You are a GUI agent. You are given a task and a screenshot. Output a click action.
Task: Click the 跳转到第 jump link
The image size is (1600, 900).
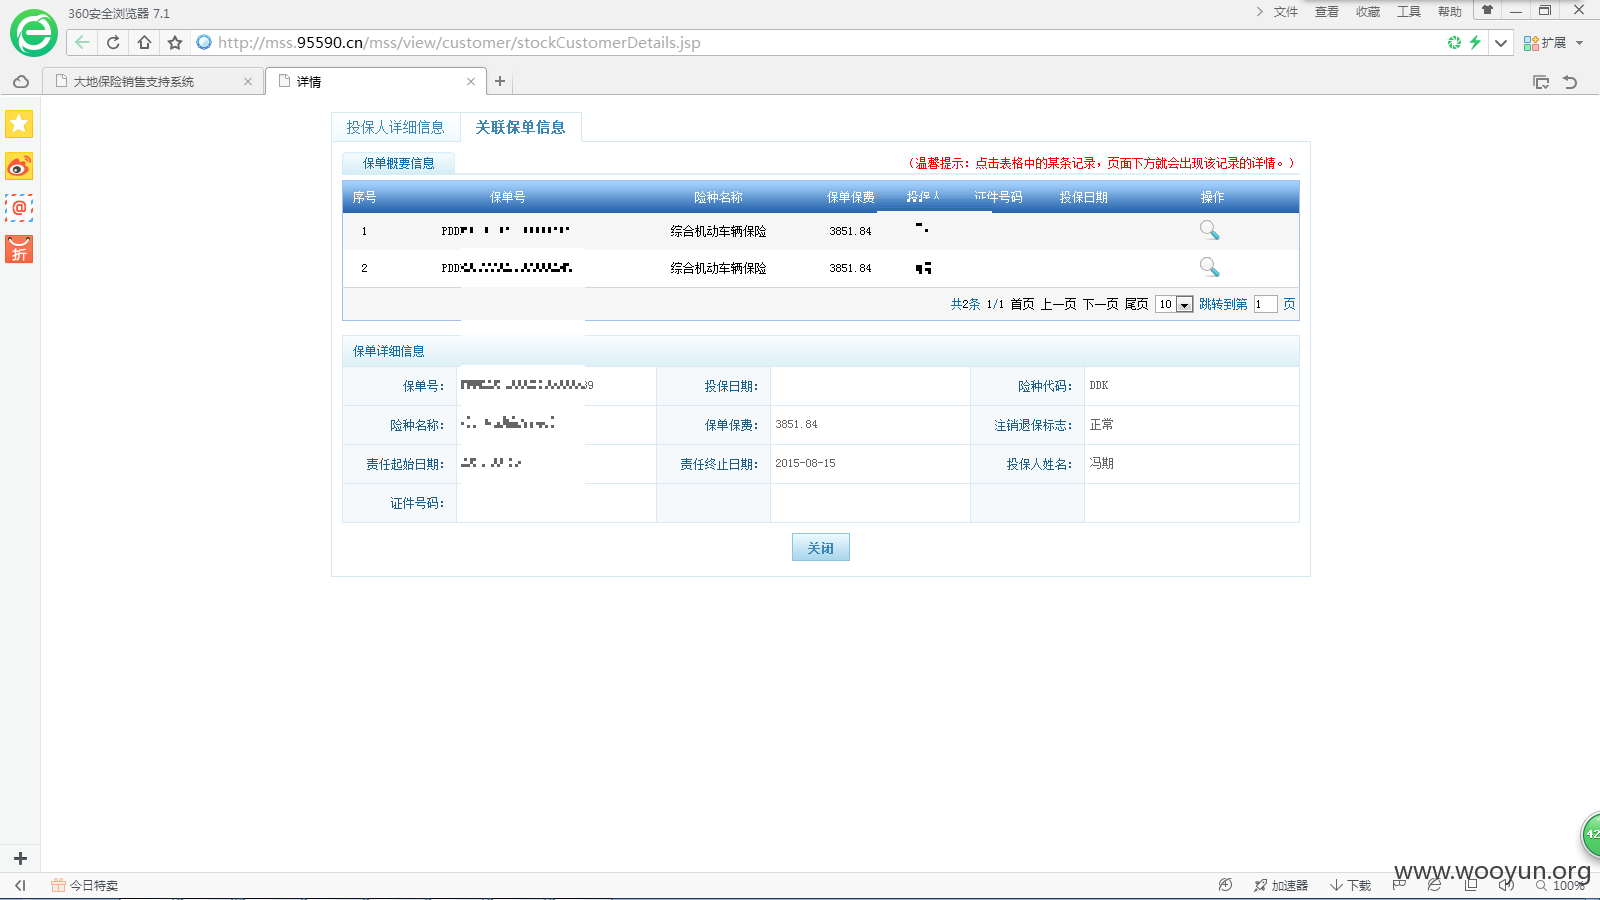[x=1223, y=304]
